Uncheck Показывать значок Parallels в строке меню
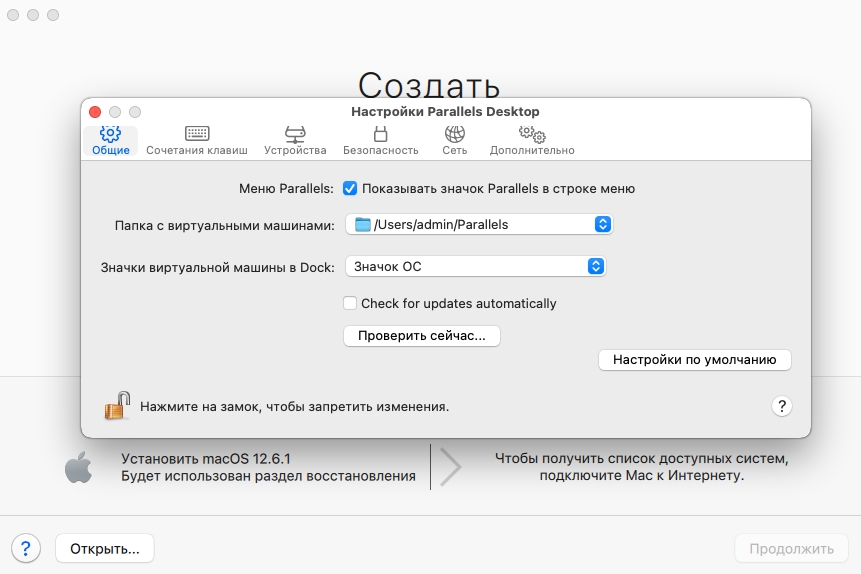The width and height of the screenshot is (861, 574). pos(350,188)
